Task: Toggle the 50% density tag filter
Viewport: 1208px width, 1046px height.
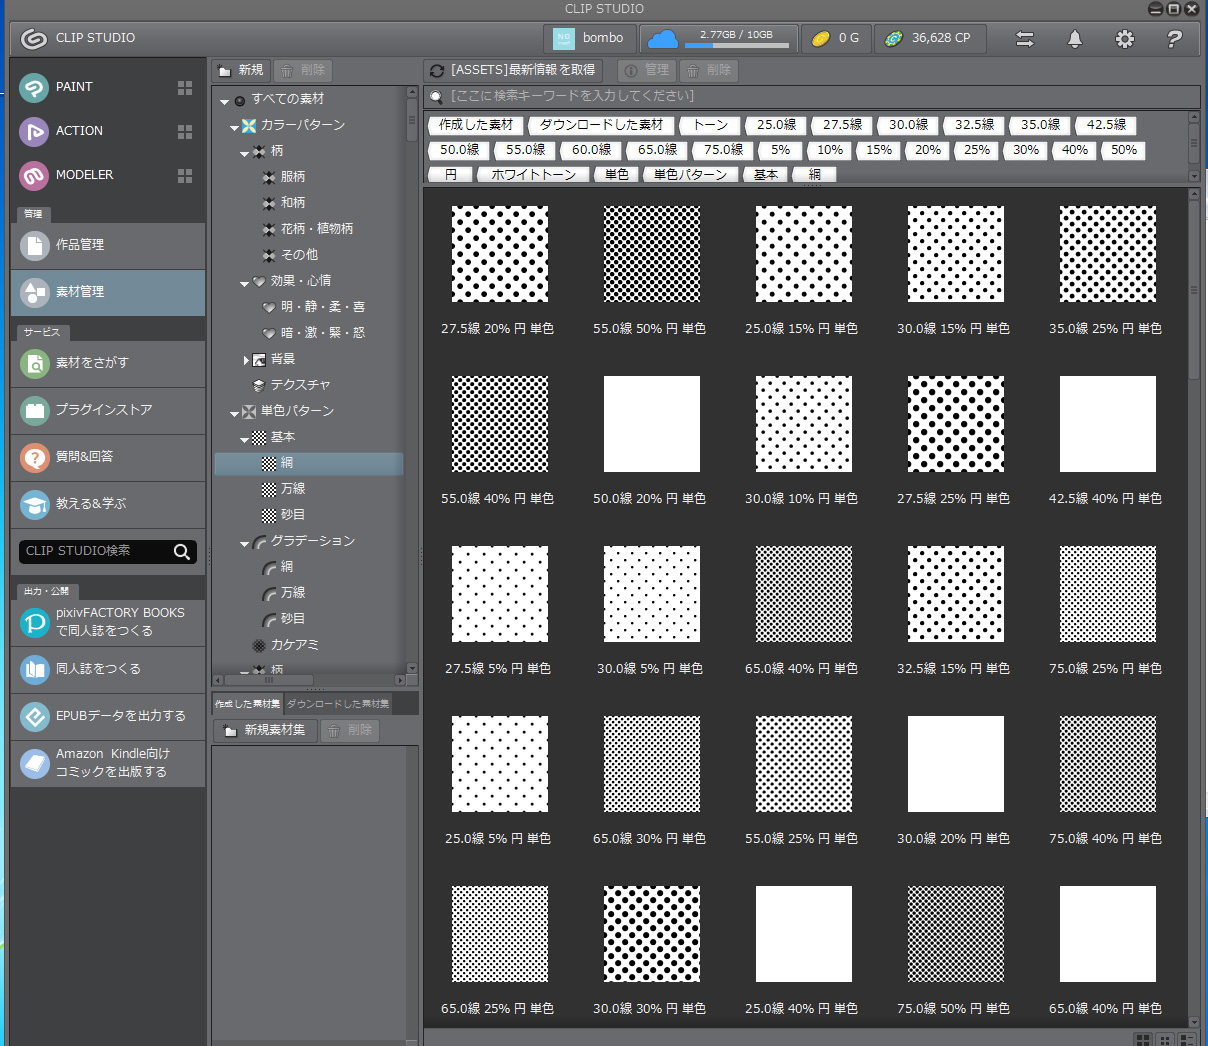Action: 1124,150
